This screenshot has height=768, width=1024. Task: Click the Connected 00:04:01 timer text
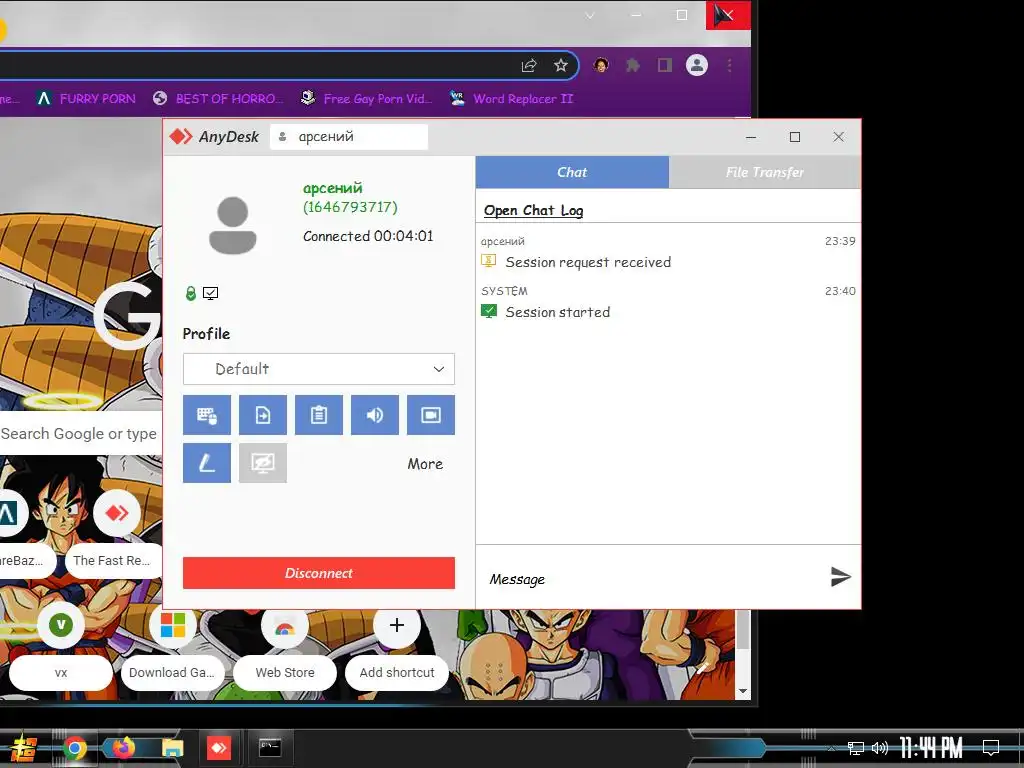(368, 236)
